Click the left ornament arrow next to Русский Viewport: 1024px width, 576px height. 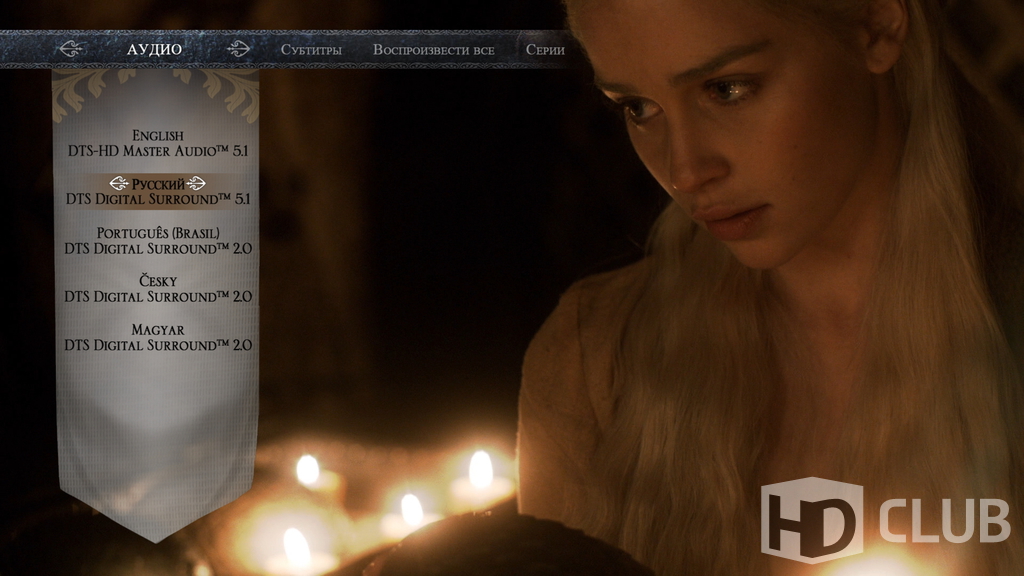[x=120, y=184]
